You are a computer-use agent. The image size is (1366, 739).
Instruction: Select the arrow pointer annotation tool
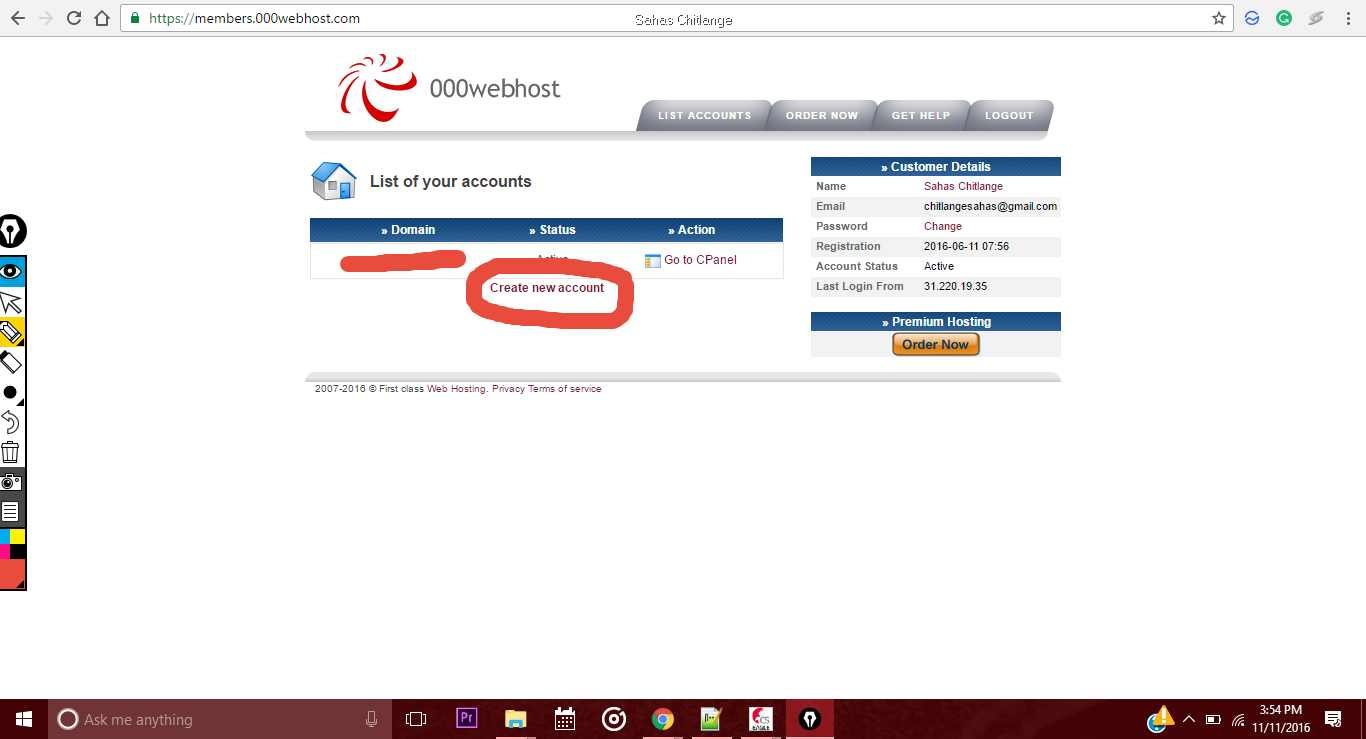pyautogui.click(x=12, y=302)
